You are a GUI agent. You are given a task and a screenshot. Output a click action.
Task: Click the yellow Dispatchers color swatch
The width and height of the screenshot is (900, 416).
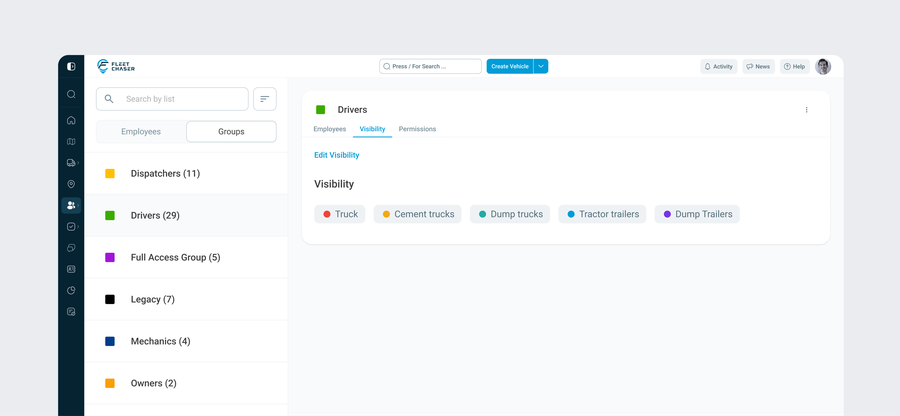110,173
